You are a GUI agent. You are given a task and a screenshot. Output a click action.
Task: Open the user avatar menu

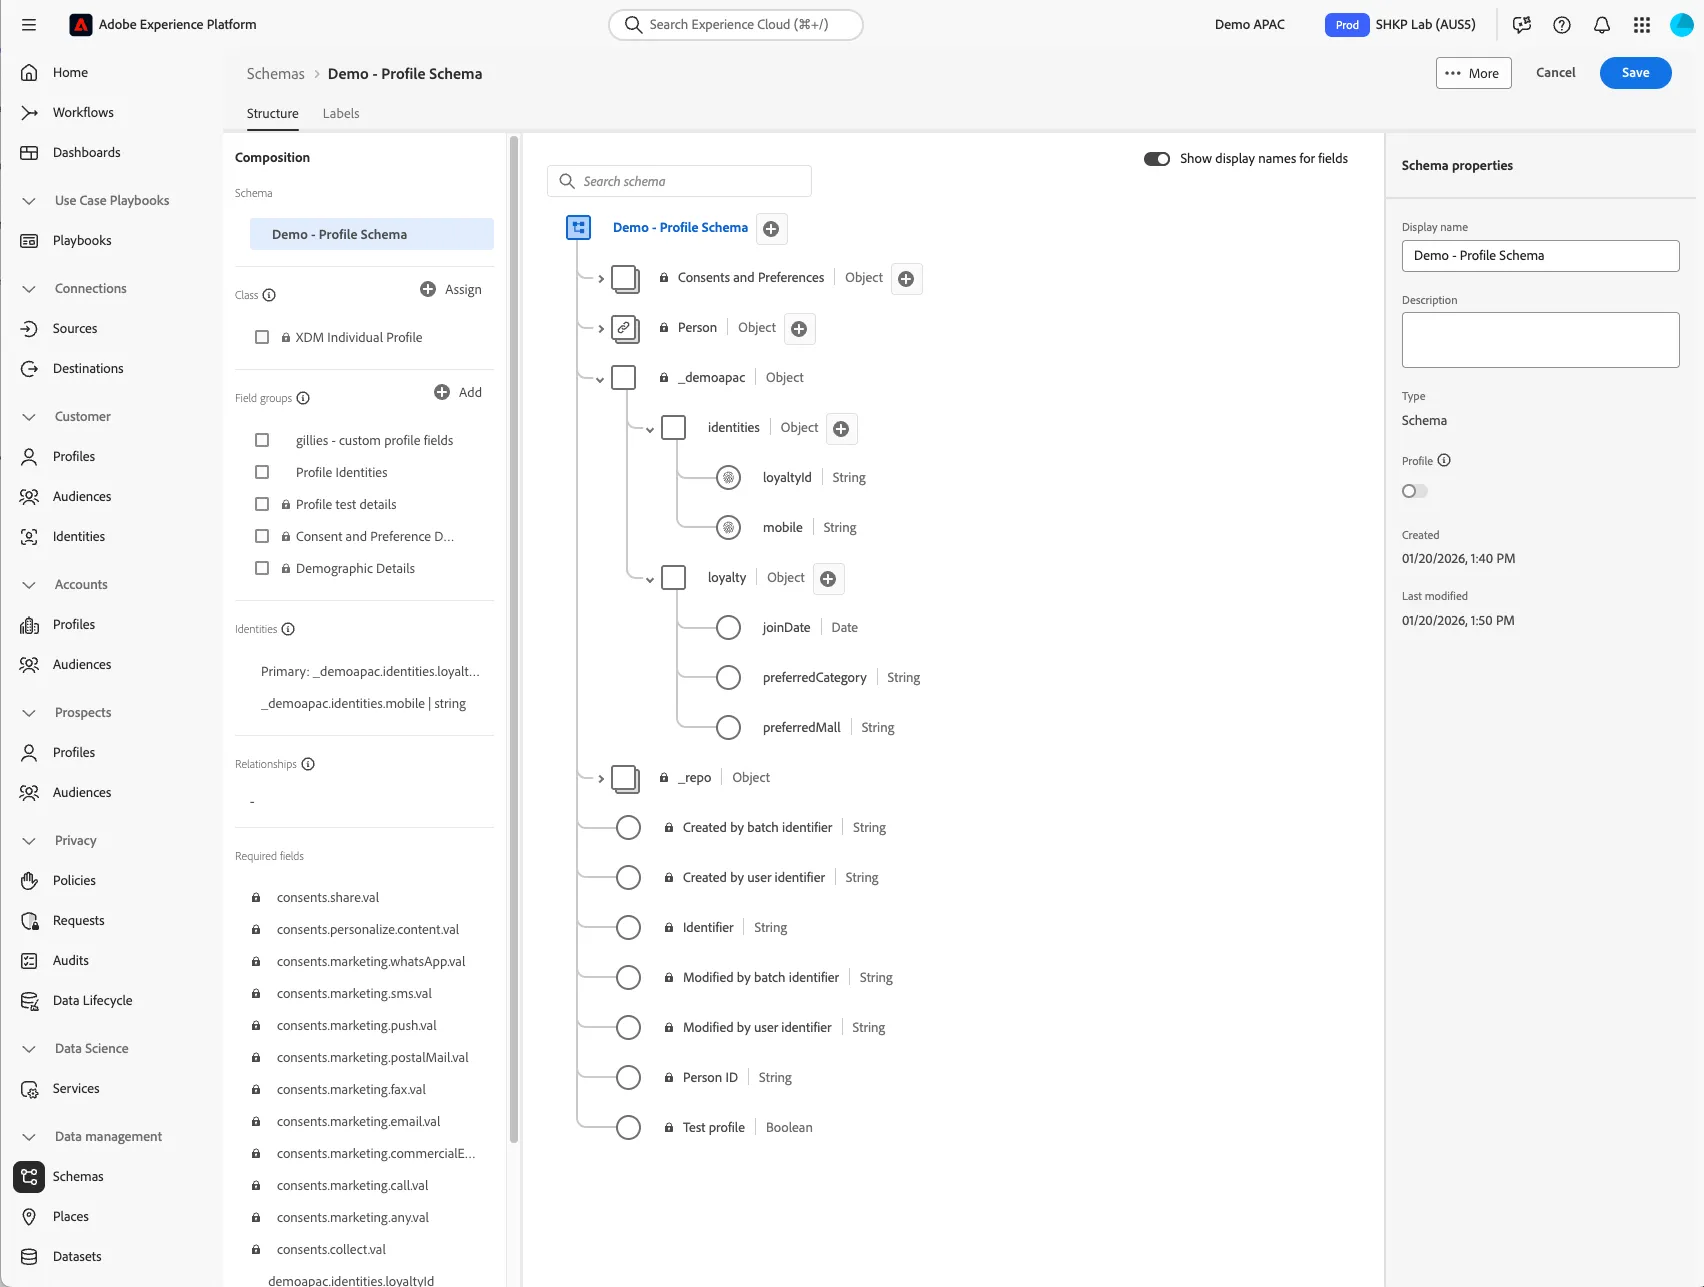click(x=1682, y=25)
